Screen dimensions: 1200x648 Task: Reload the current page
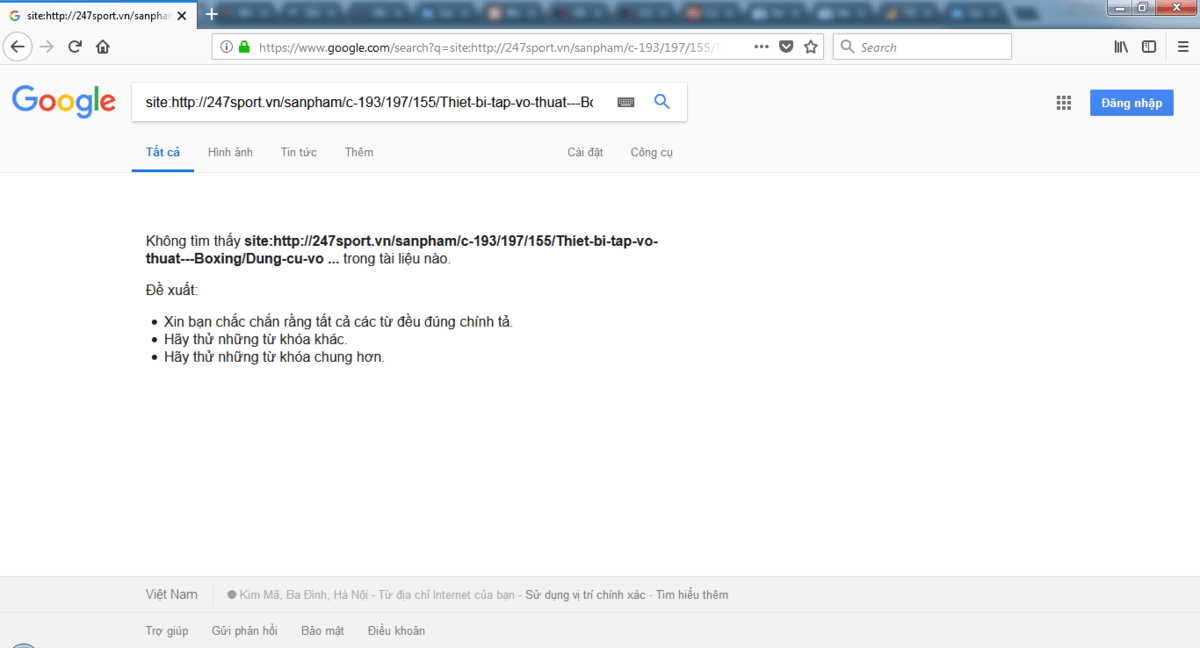(75, 47)
